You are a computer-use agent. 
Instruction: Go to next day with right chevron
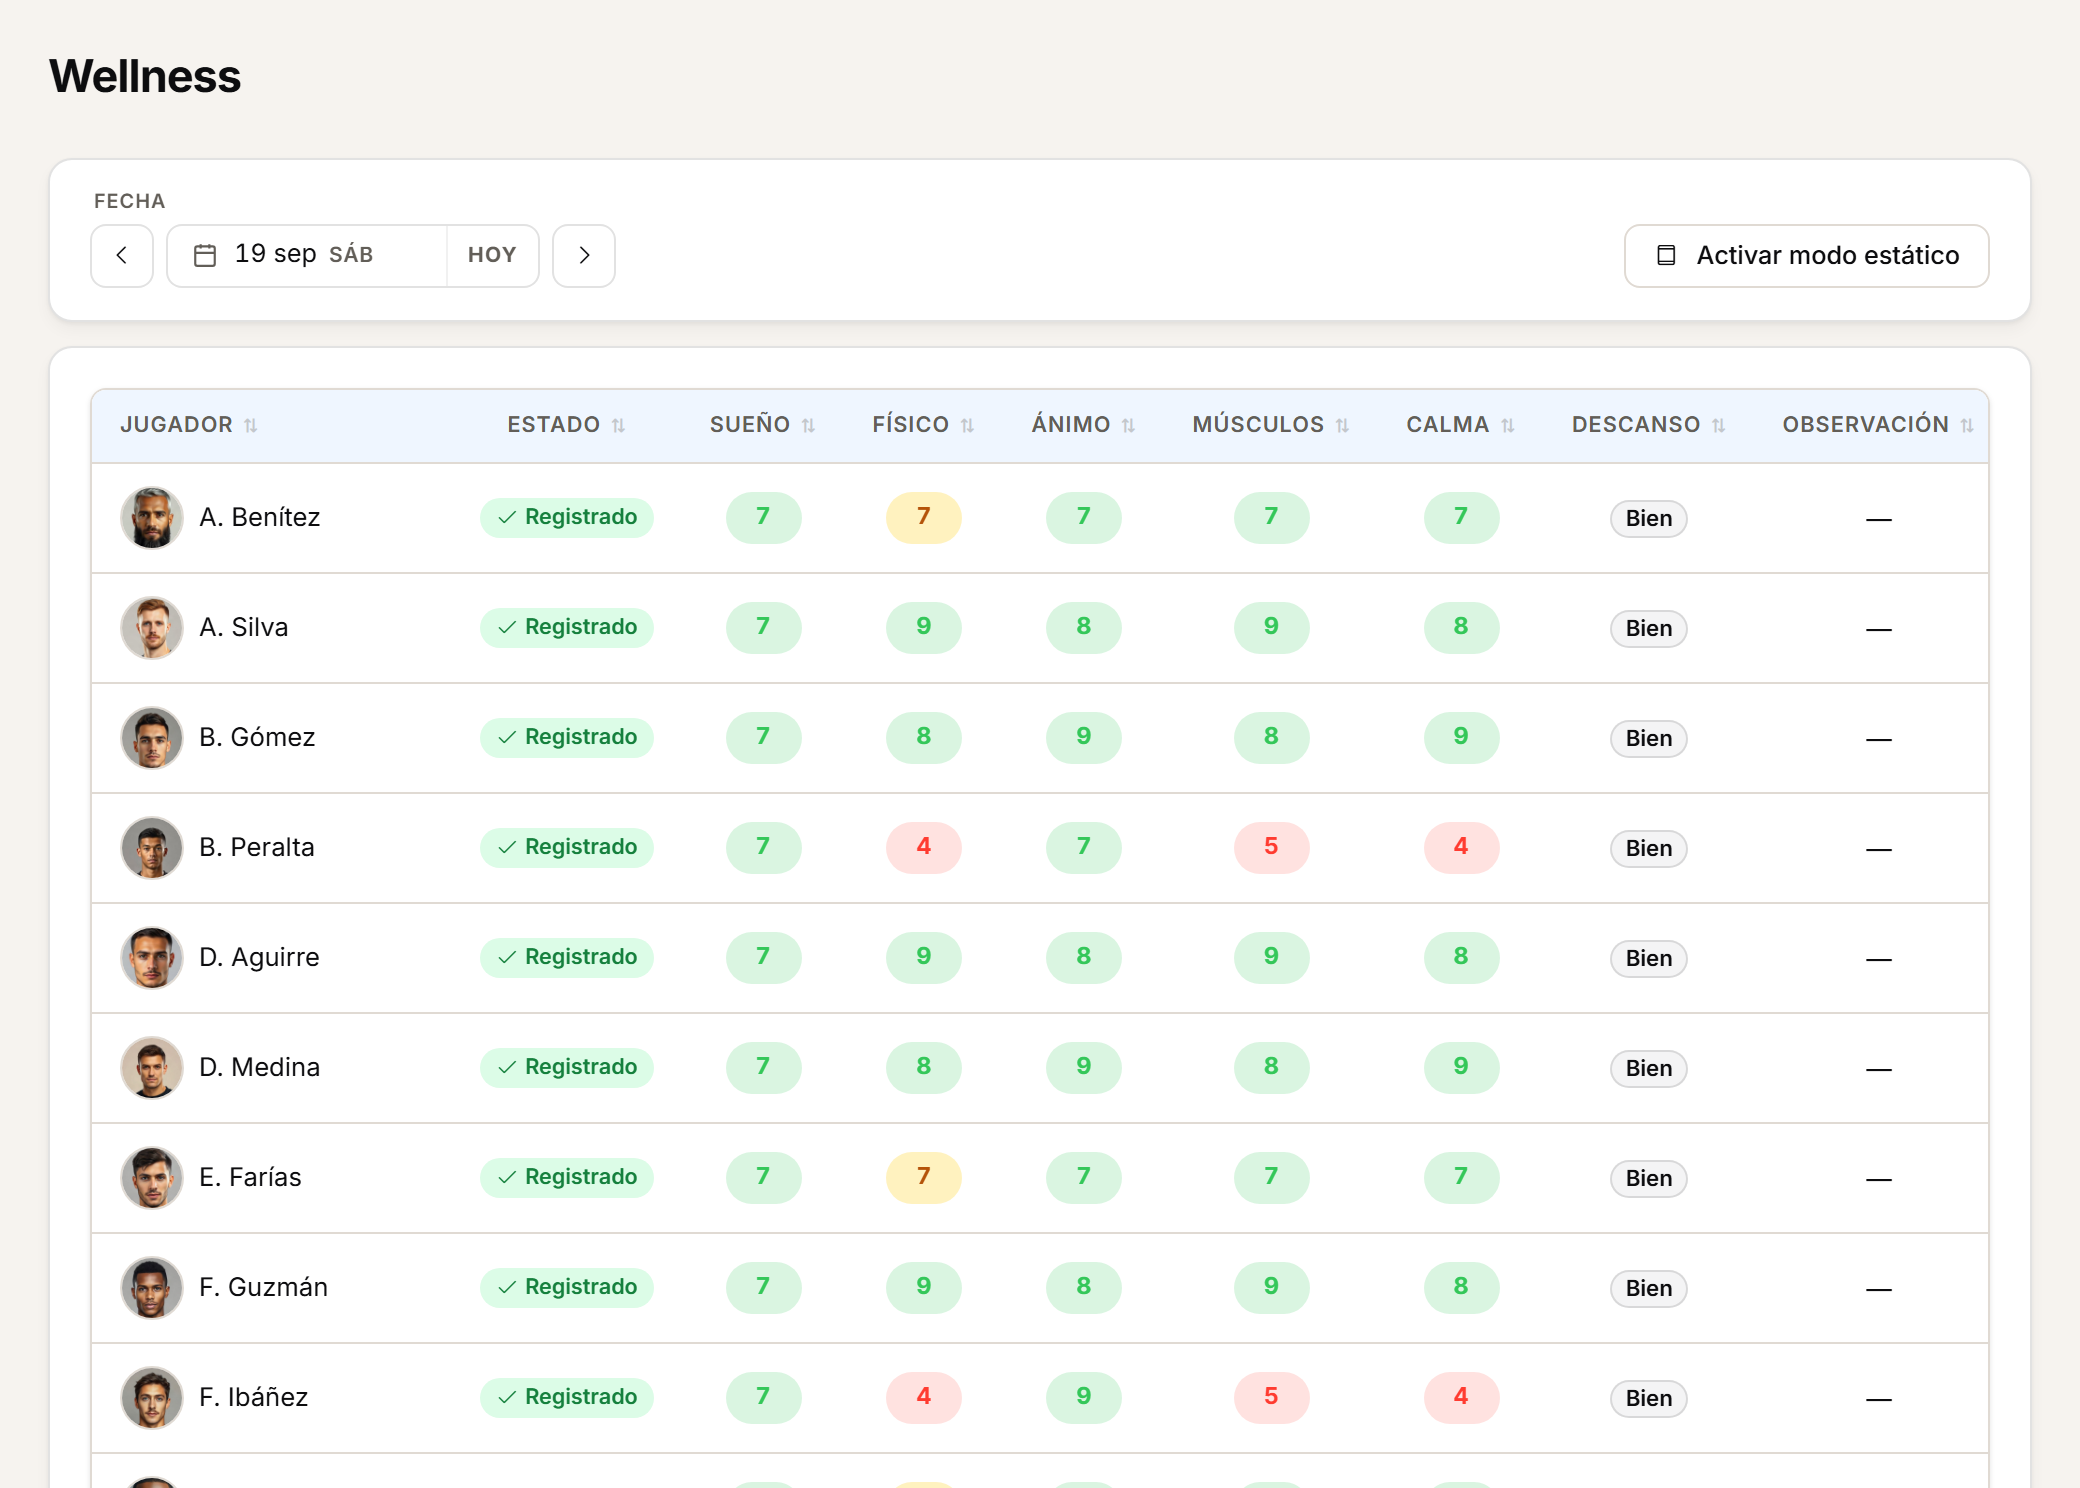click(584, 256)
